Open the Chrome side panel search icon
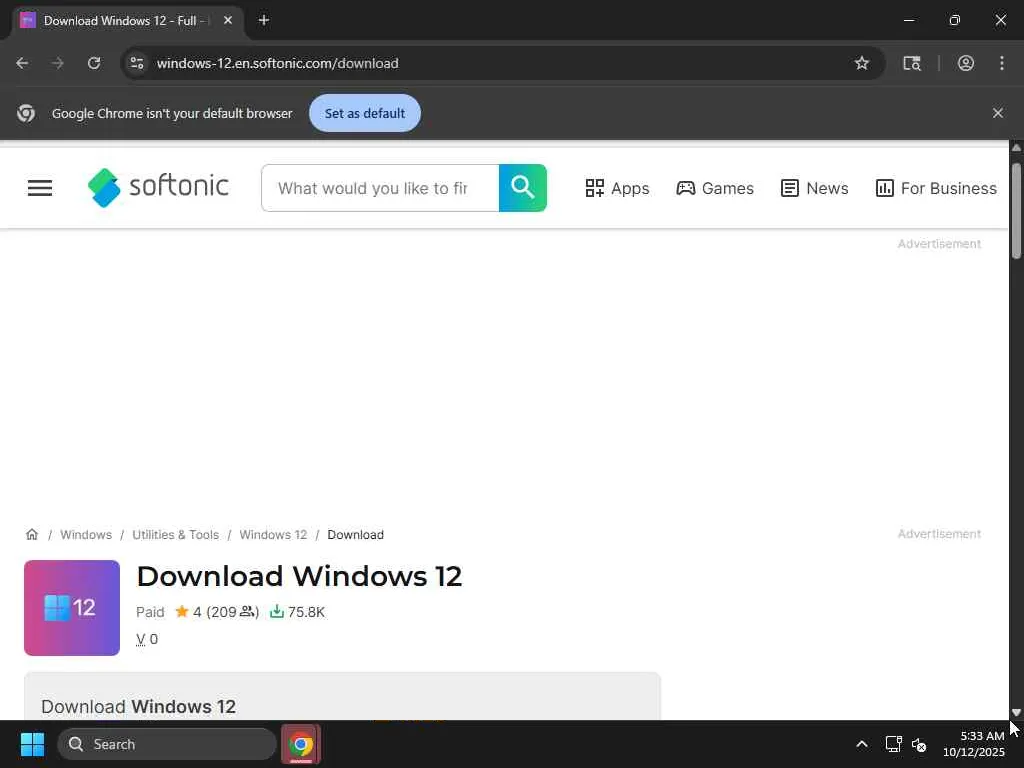This screenshot has width=1024, height=768. (912, 63)
